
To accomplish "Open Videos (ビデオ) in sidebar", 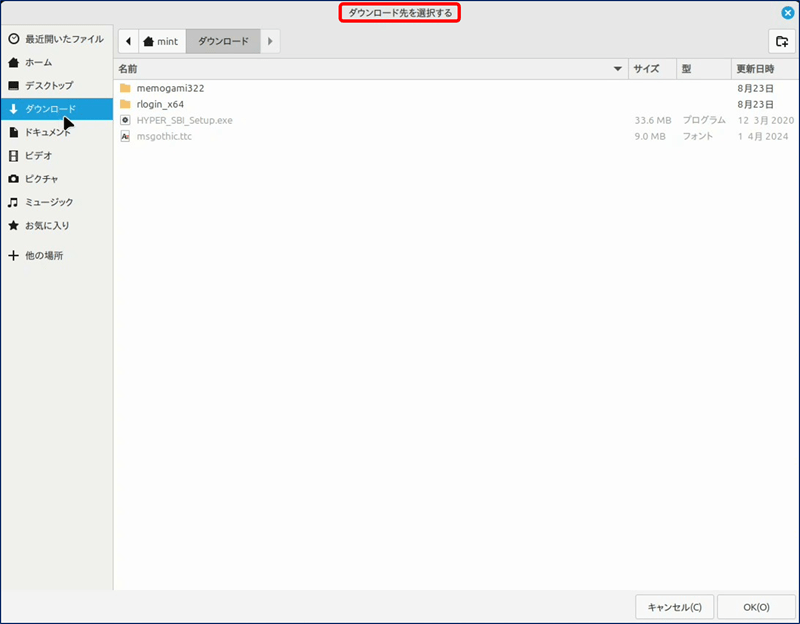I will tap(56, 156).
